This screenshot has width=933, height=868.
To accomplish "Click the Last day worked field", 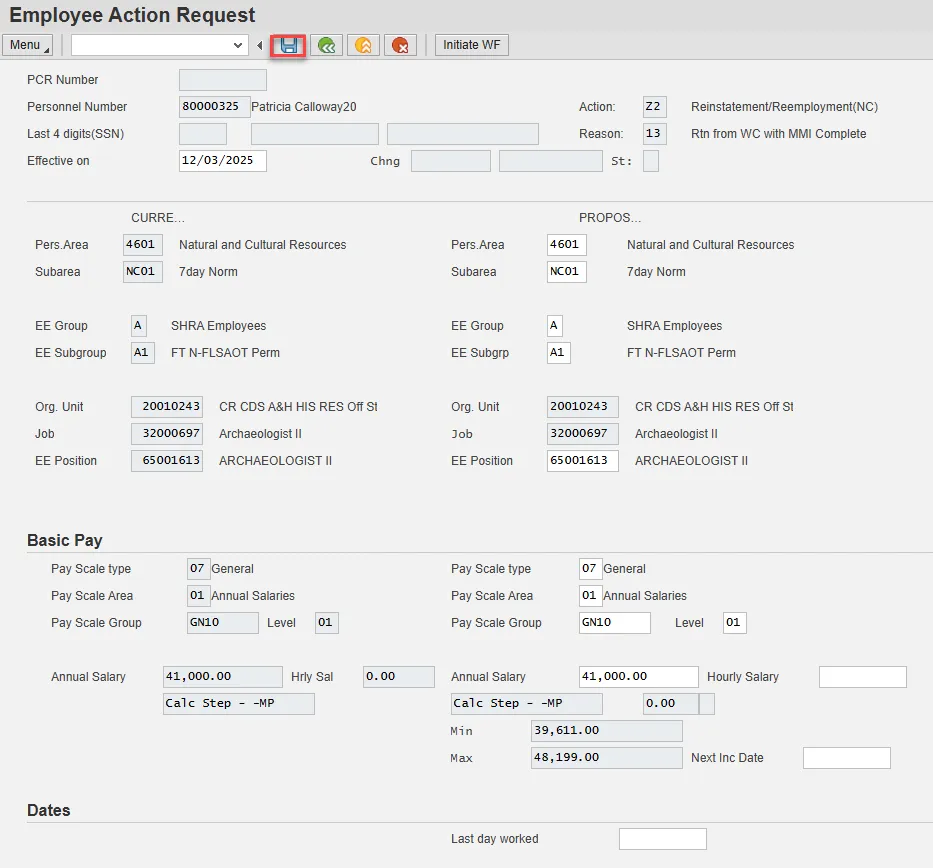I will (662, 839).
